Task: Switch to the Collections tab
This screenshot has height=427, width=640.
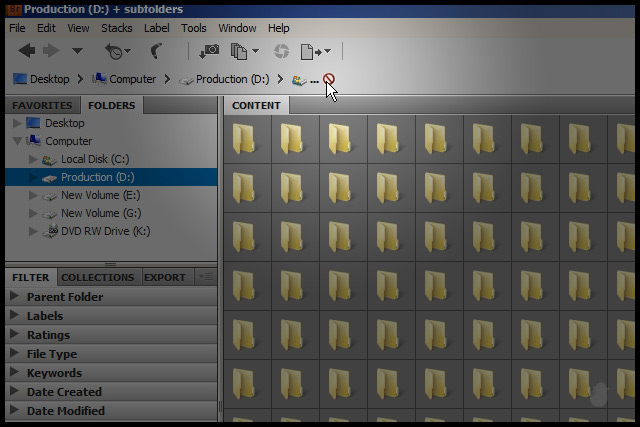Action: coord(97,277)
